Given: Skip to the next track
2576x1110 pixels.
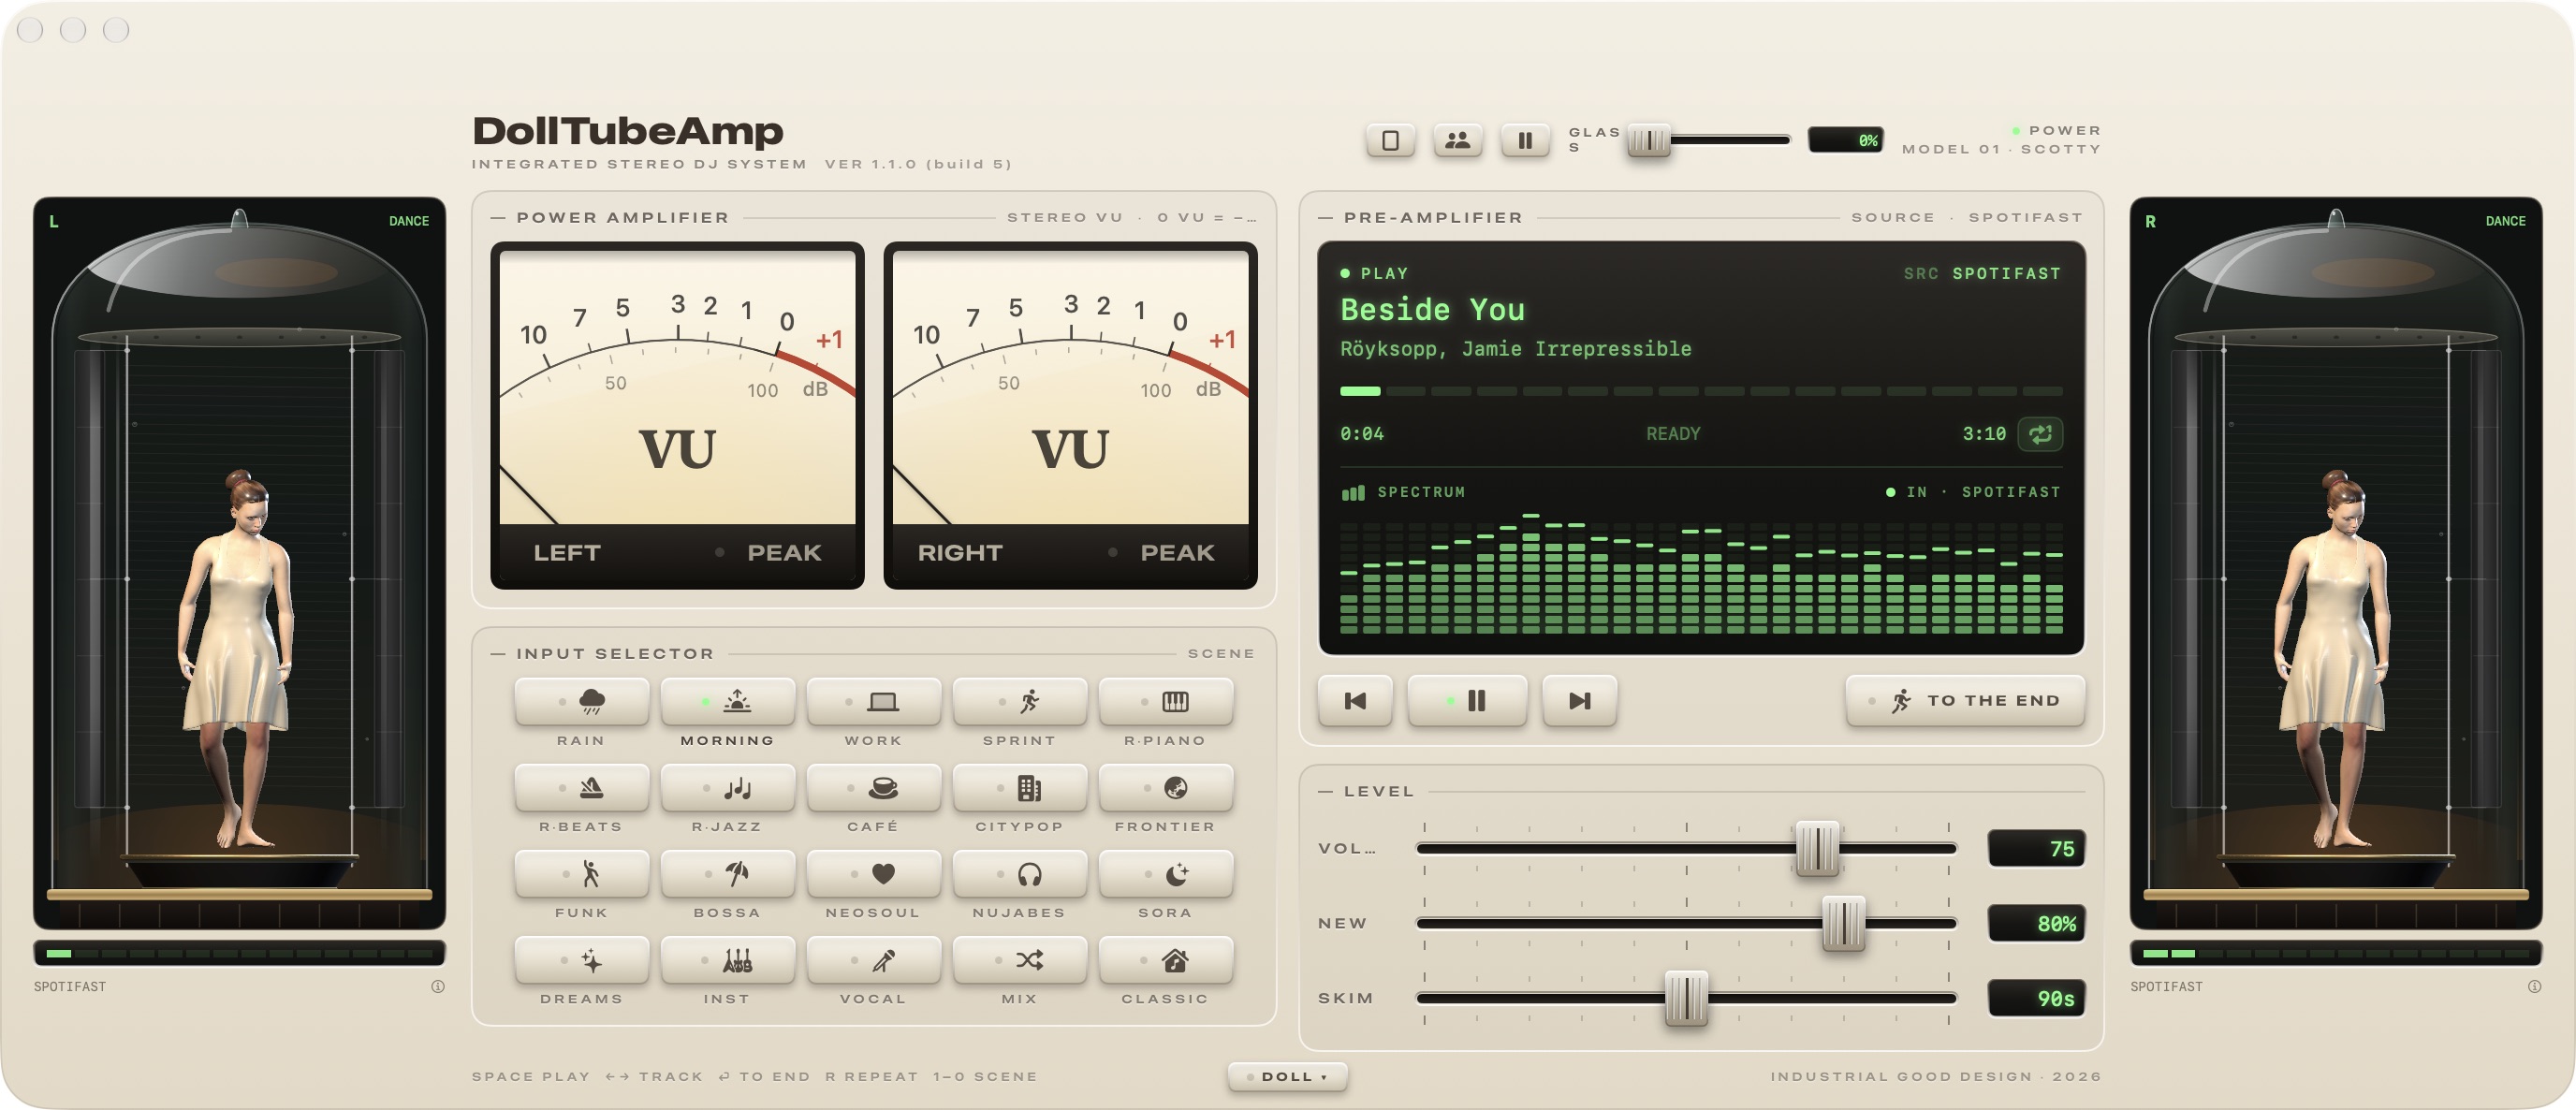Looking at the screenshot, I should click(x=1579, y=701).
